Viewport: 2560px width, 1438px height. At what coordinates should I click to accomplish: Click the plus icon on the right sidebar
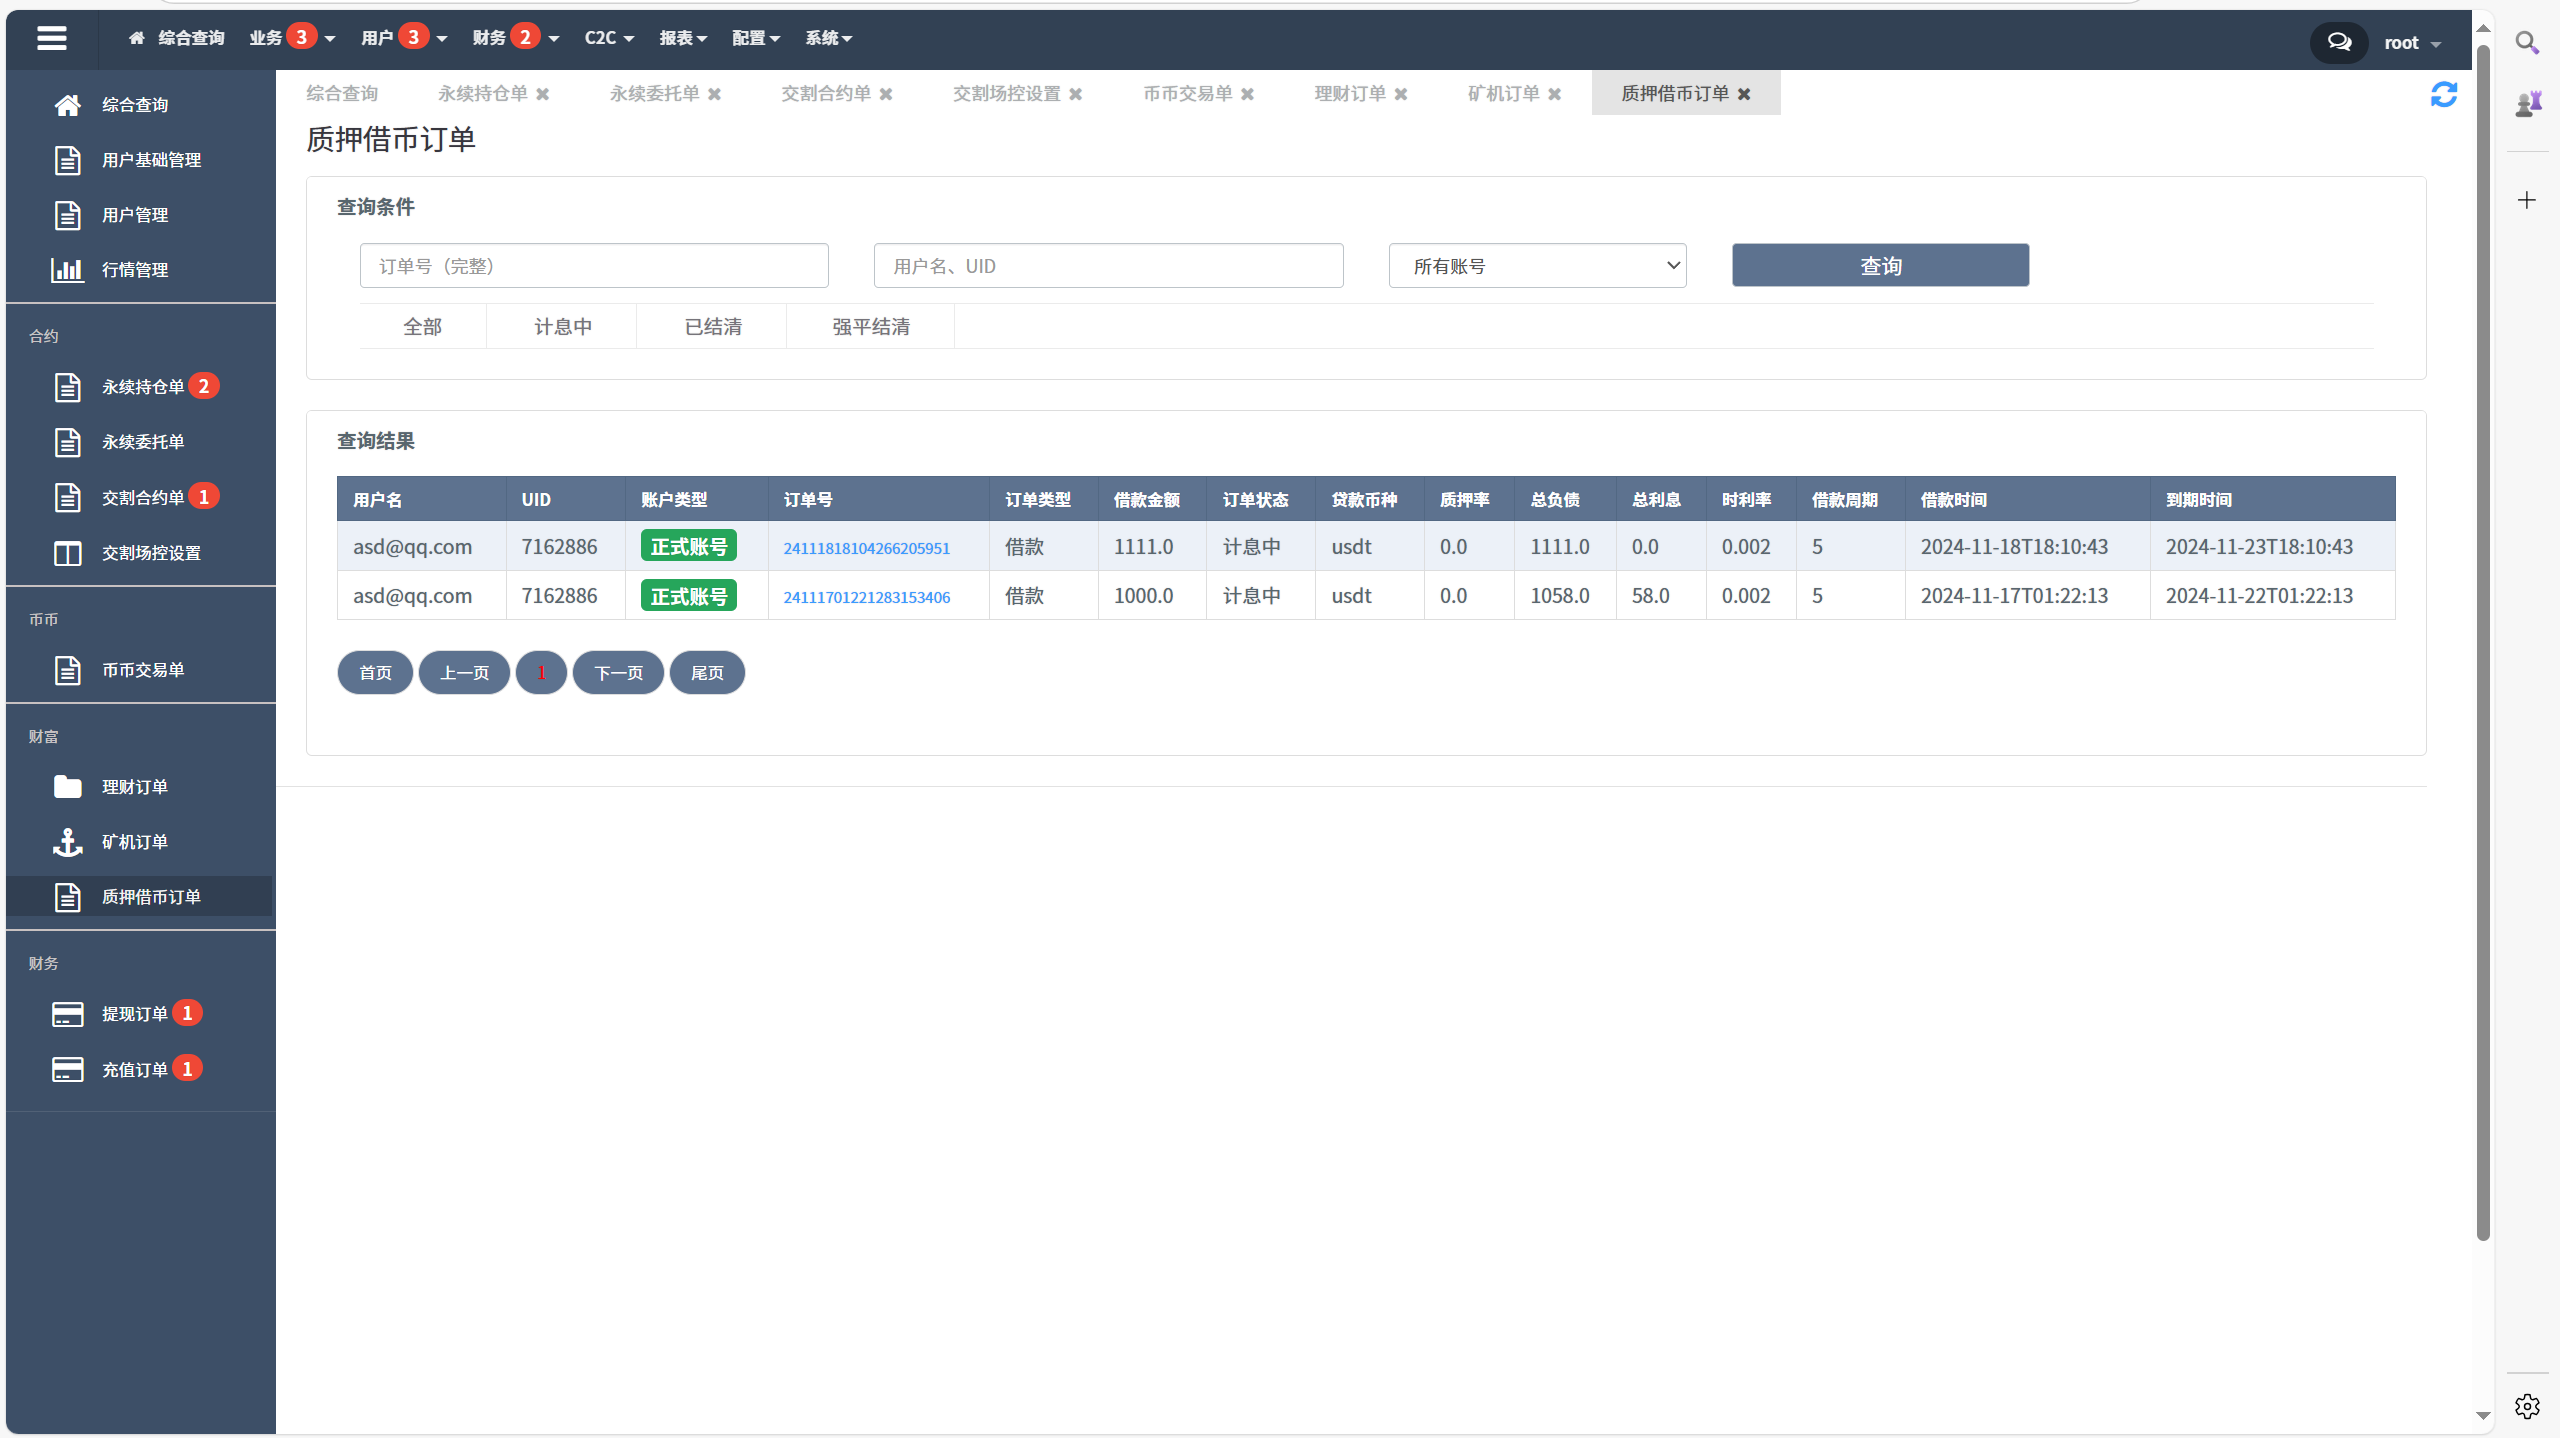tap(2527, 200)
